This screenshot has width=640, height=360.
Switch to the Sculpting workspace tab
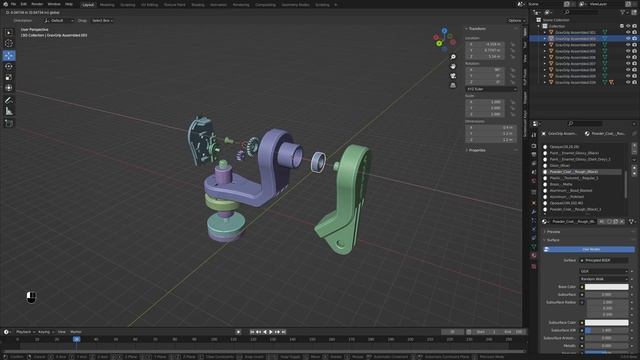127,5
